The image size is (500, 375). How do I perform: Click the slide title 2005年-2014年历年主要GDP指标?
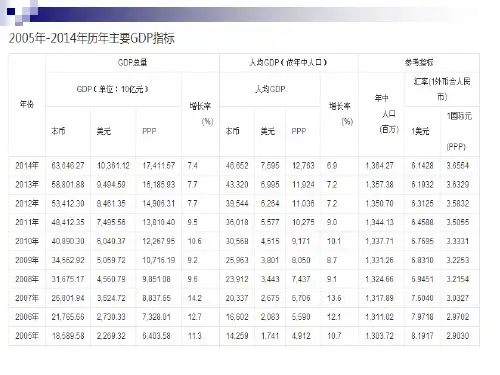coord(92,38)
